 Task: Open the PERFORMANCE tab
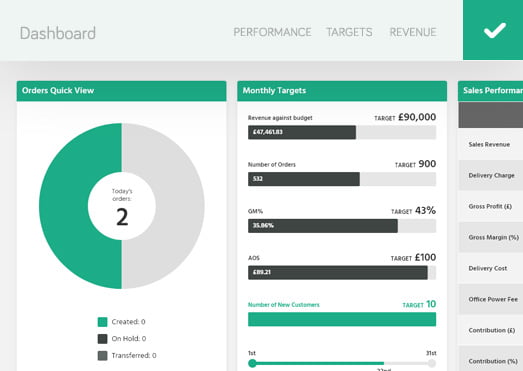tap(272, 32)
